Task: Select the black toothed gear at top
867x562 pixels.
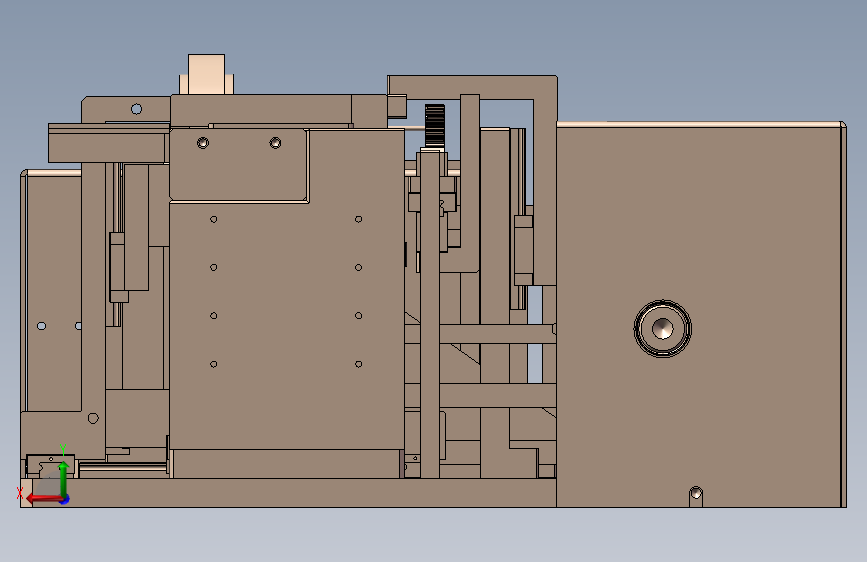Action: click(435, 126)
